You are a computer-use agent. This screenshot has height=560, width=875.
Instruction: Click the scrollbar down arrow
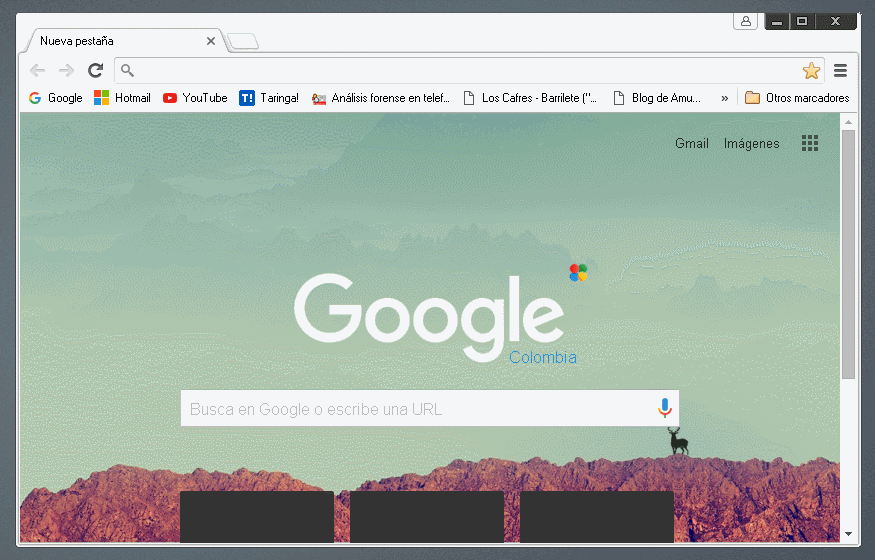[x=848, y=534]
